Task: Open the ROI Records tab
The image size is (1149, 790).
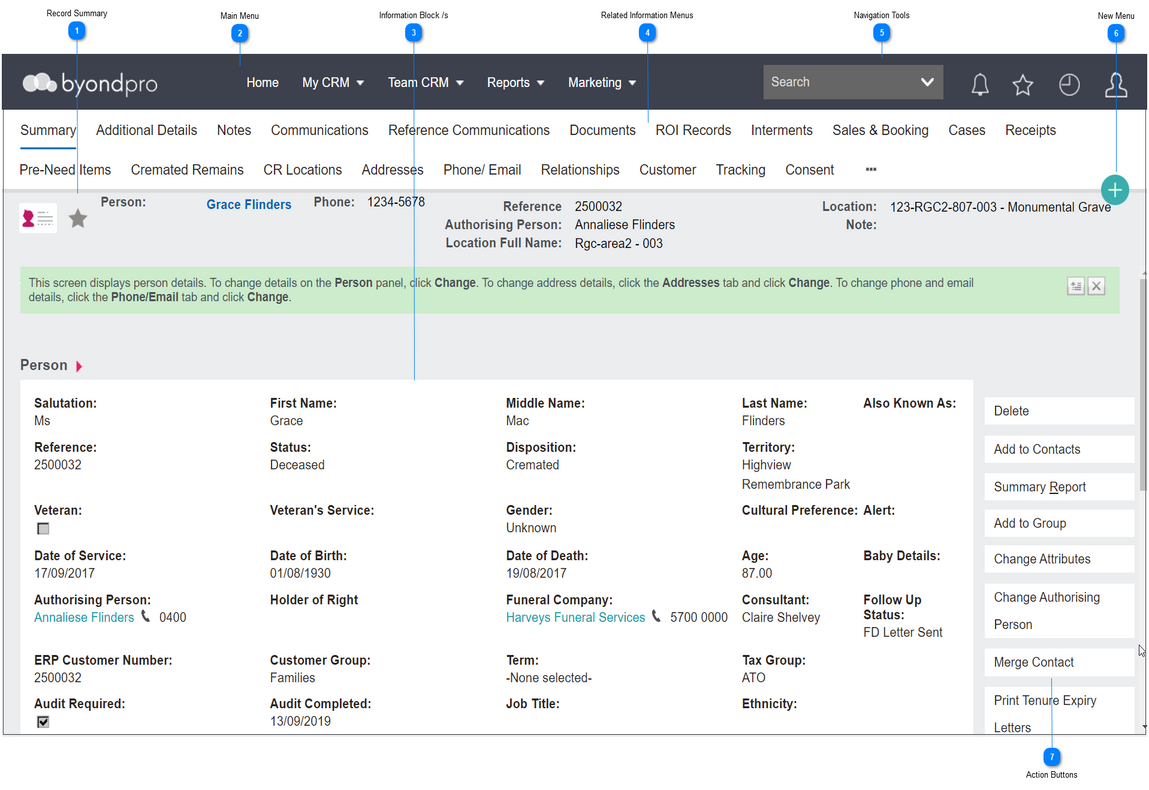Action: click(693, 130)
